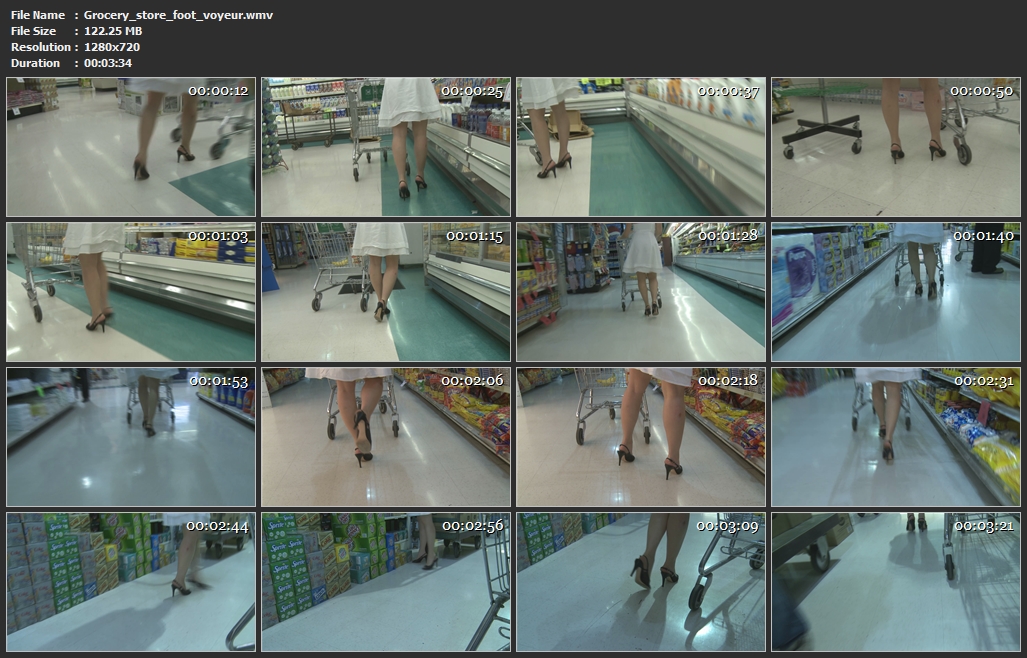Viewport: 1027px width, 658px height.
Task: Select the thumbnail marked 00:01:40
Action: pos(896,292)
